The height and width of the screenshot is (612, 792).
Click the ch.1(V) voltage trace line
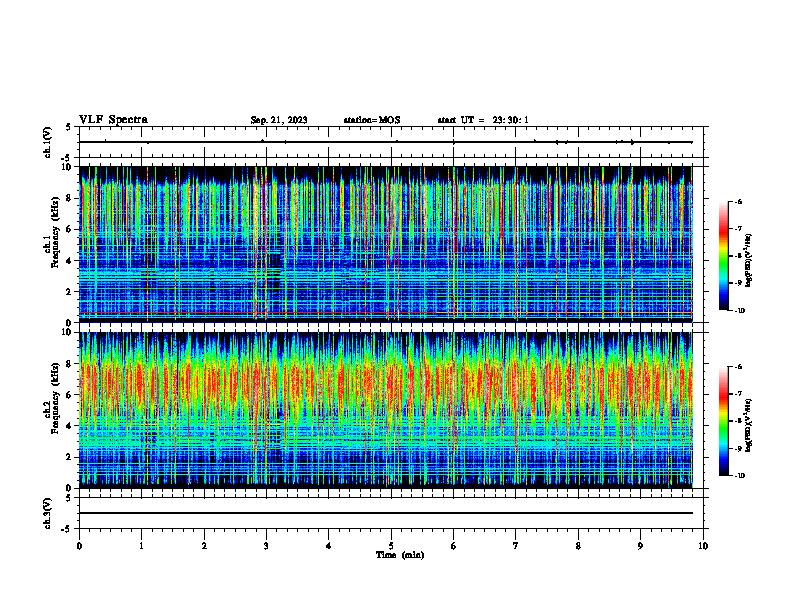[386, 142]
